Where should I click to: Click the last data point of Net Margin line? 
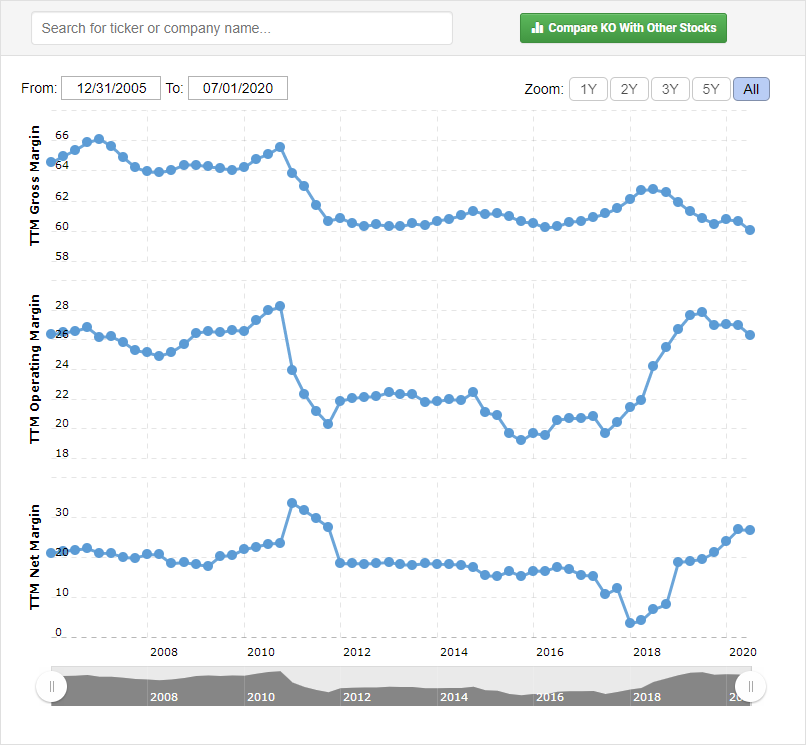[750, 530]
